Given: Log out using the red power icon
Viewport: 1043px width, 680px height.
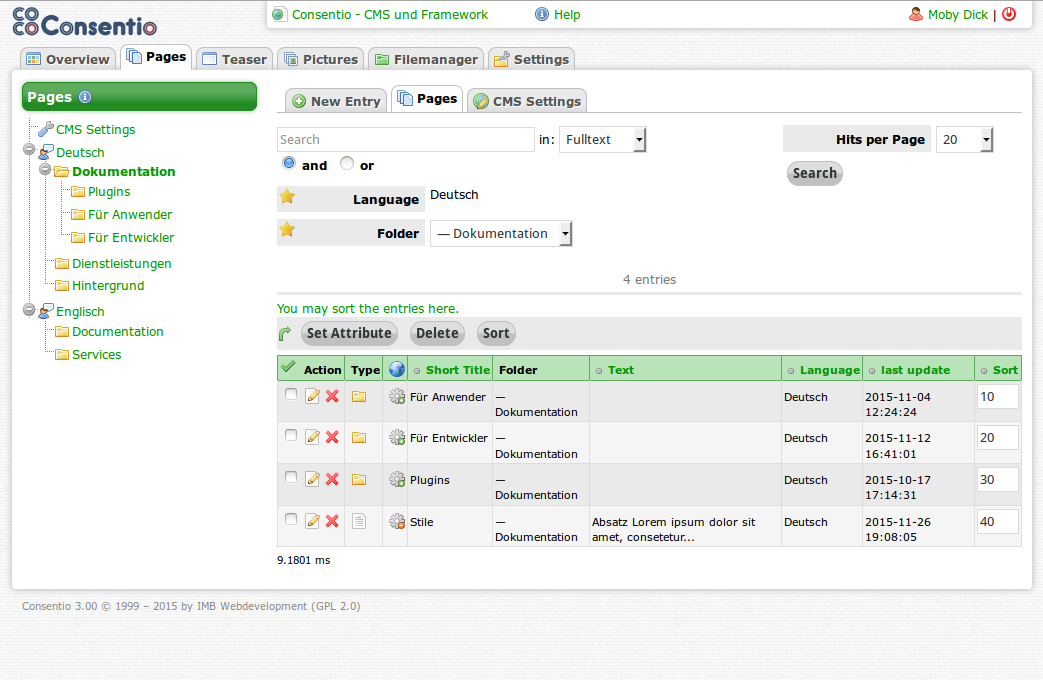Looking at the screenshot, I should pos(1010,14).
